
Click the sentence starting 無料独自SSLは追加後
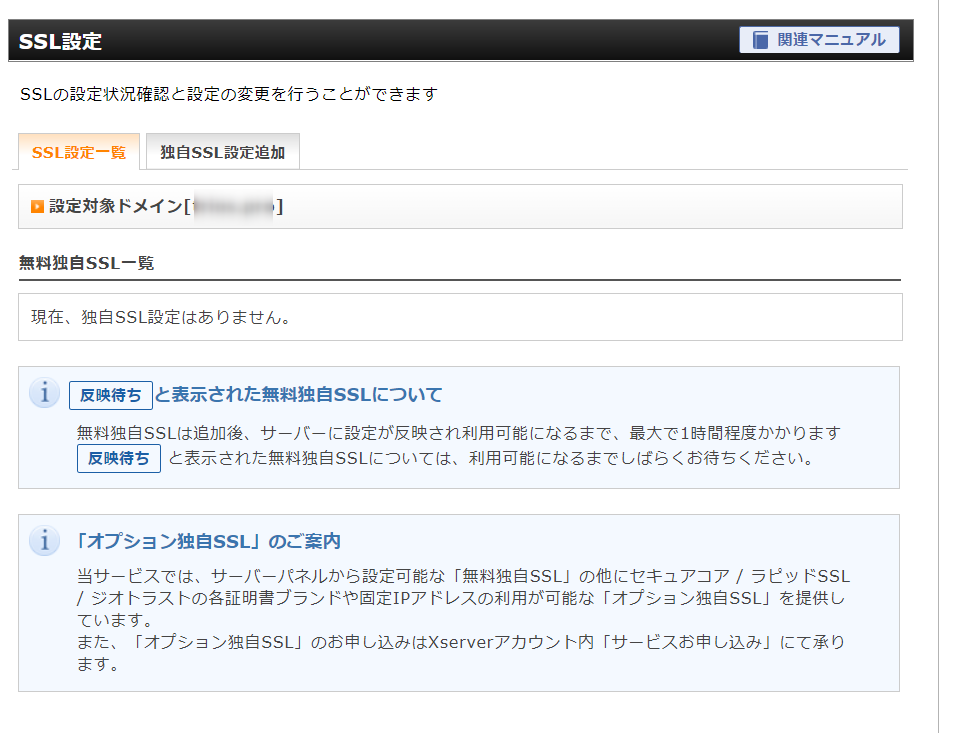click(459, 434)
